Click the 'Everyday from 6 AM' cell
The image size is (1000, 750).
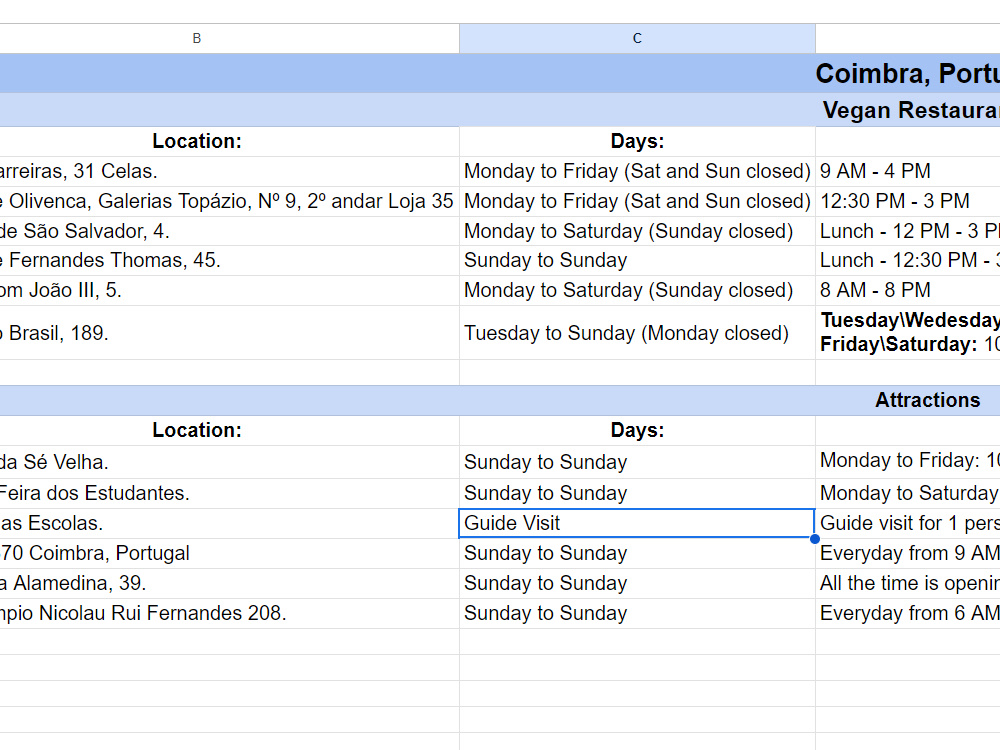908,613
